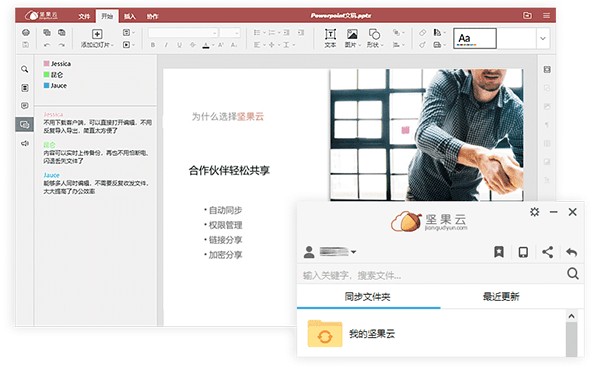Screen dimensions: 600x379
Task: Open settings gear in 坚果云 window
Action: coord(535,212)
